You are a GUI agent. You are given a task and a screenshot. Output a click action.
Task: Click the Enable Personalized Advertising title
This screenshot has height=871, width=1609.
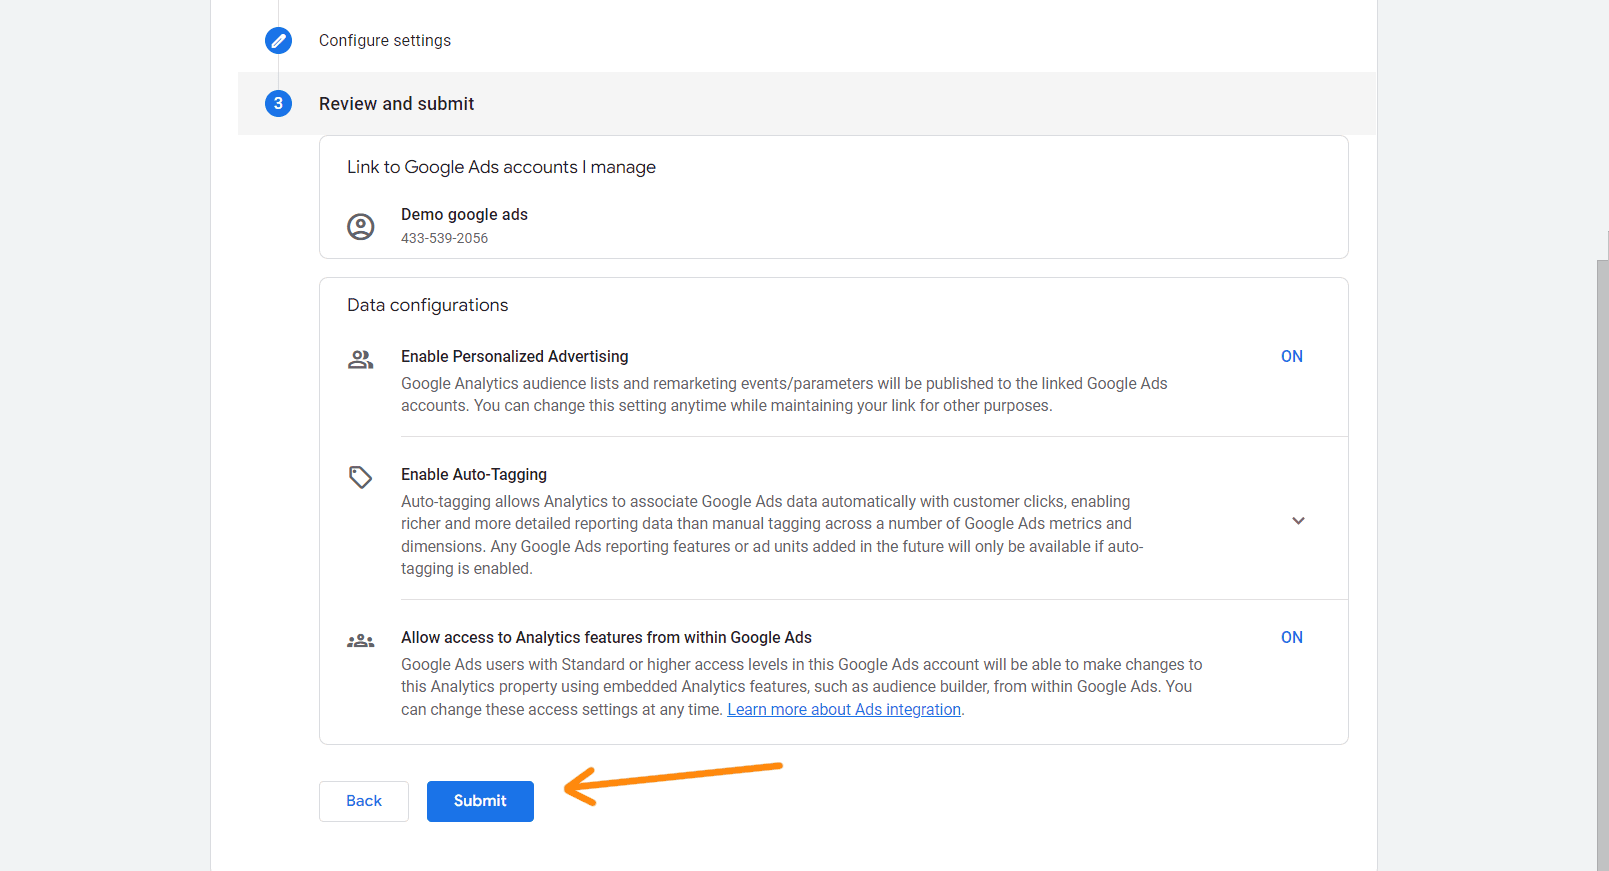pos(515,357)
